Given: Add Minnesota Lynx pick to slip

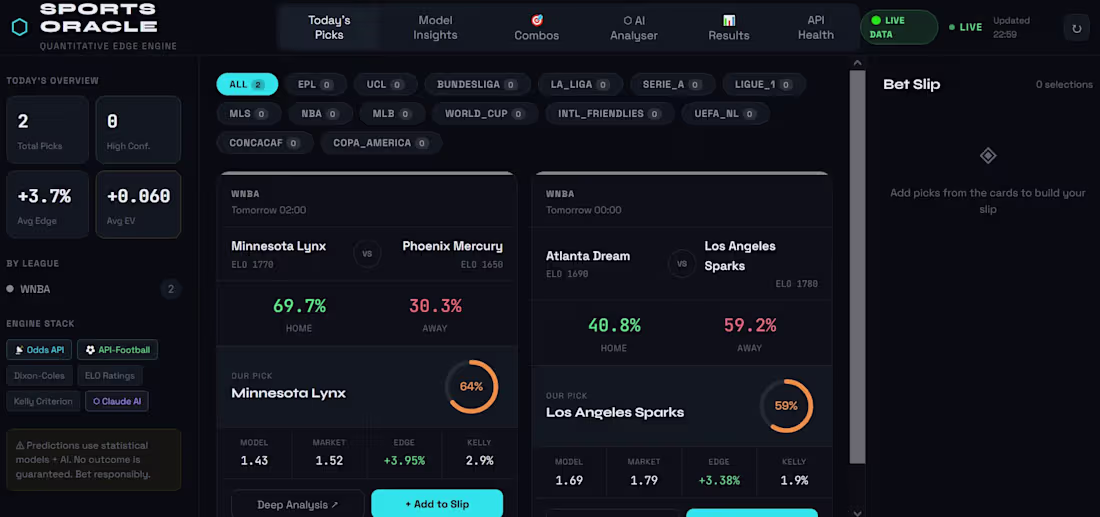Looking at the screenshot, I should (437, 504).
